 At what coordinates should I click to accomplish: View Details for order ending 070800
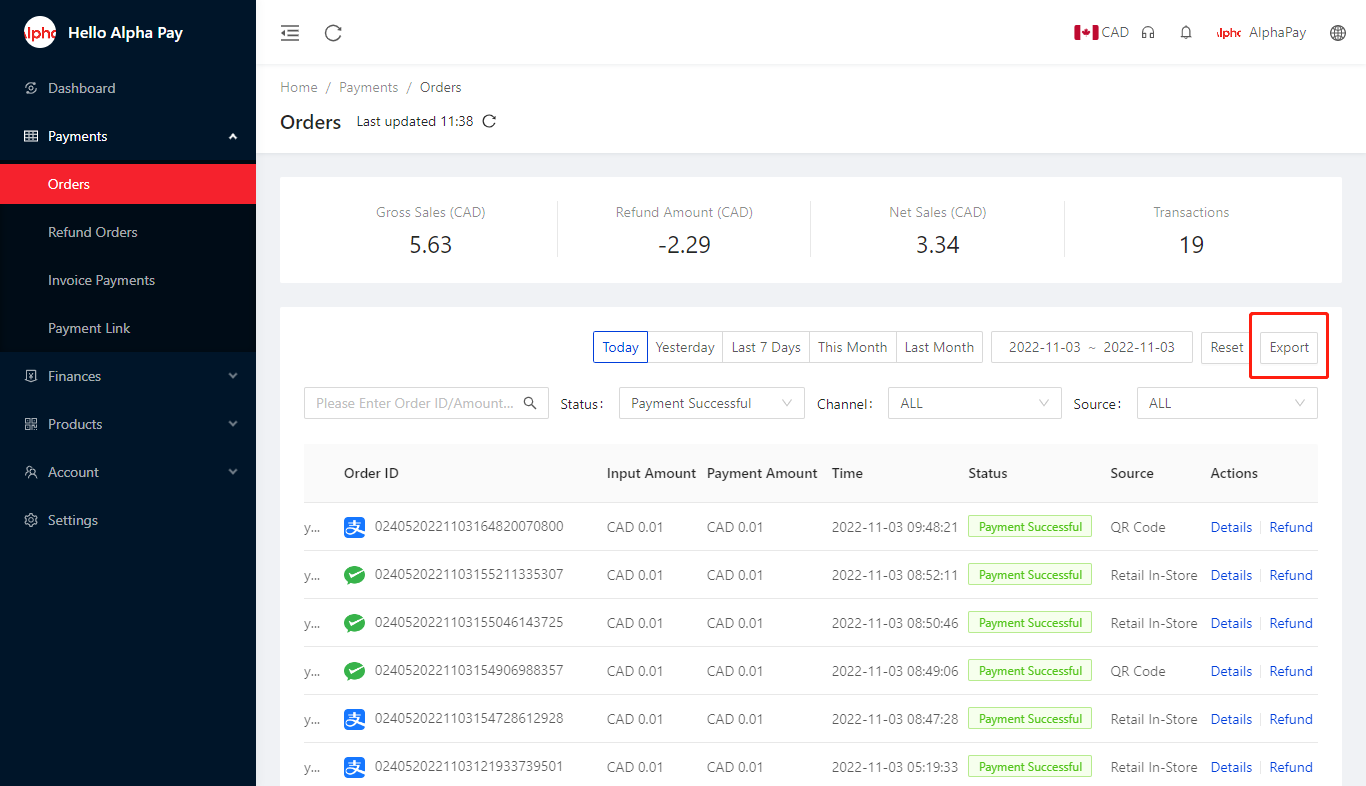coord(1231,527)
